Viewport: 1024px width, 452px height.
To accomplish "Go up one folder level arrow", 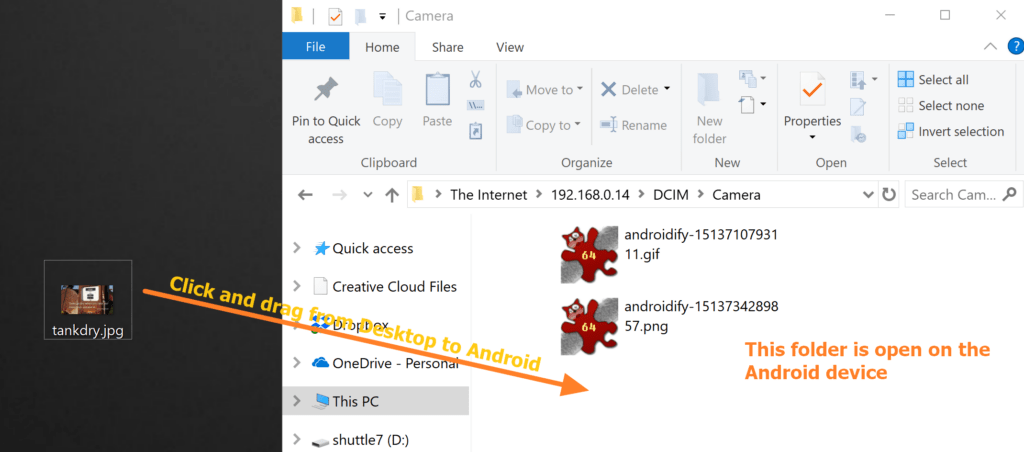I will pyautogui.click(x=392, y=195).
